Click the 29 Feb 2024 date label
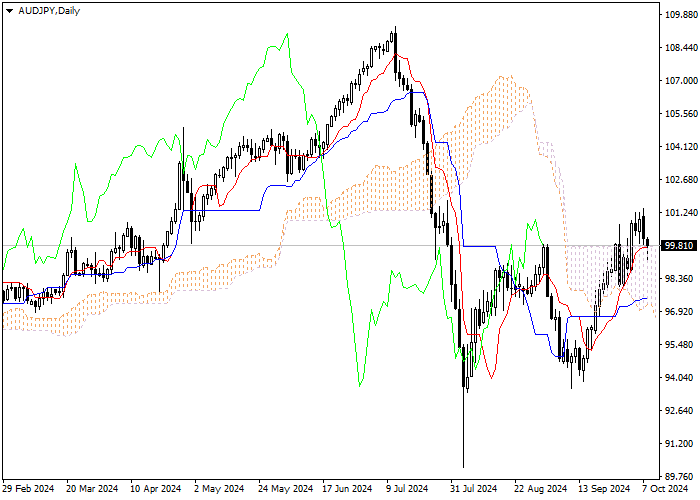This screenshot has height=500, width=700. [x=28, y=489]
